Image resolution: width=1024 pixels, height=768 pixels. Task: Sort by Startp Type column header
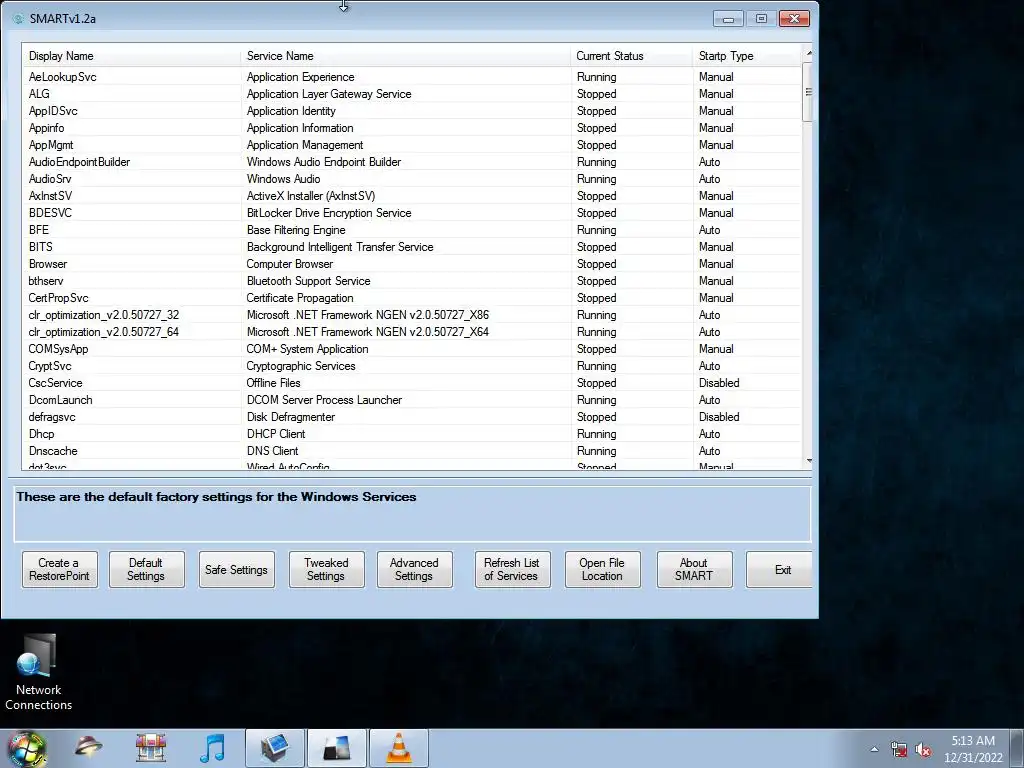pyautogui.click(x=746, y=56)
